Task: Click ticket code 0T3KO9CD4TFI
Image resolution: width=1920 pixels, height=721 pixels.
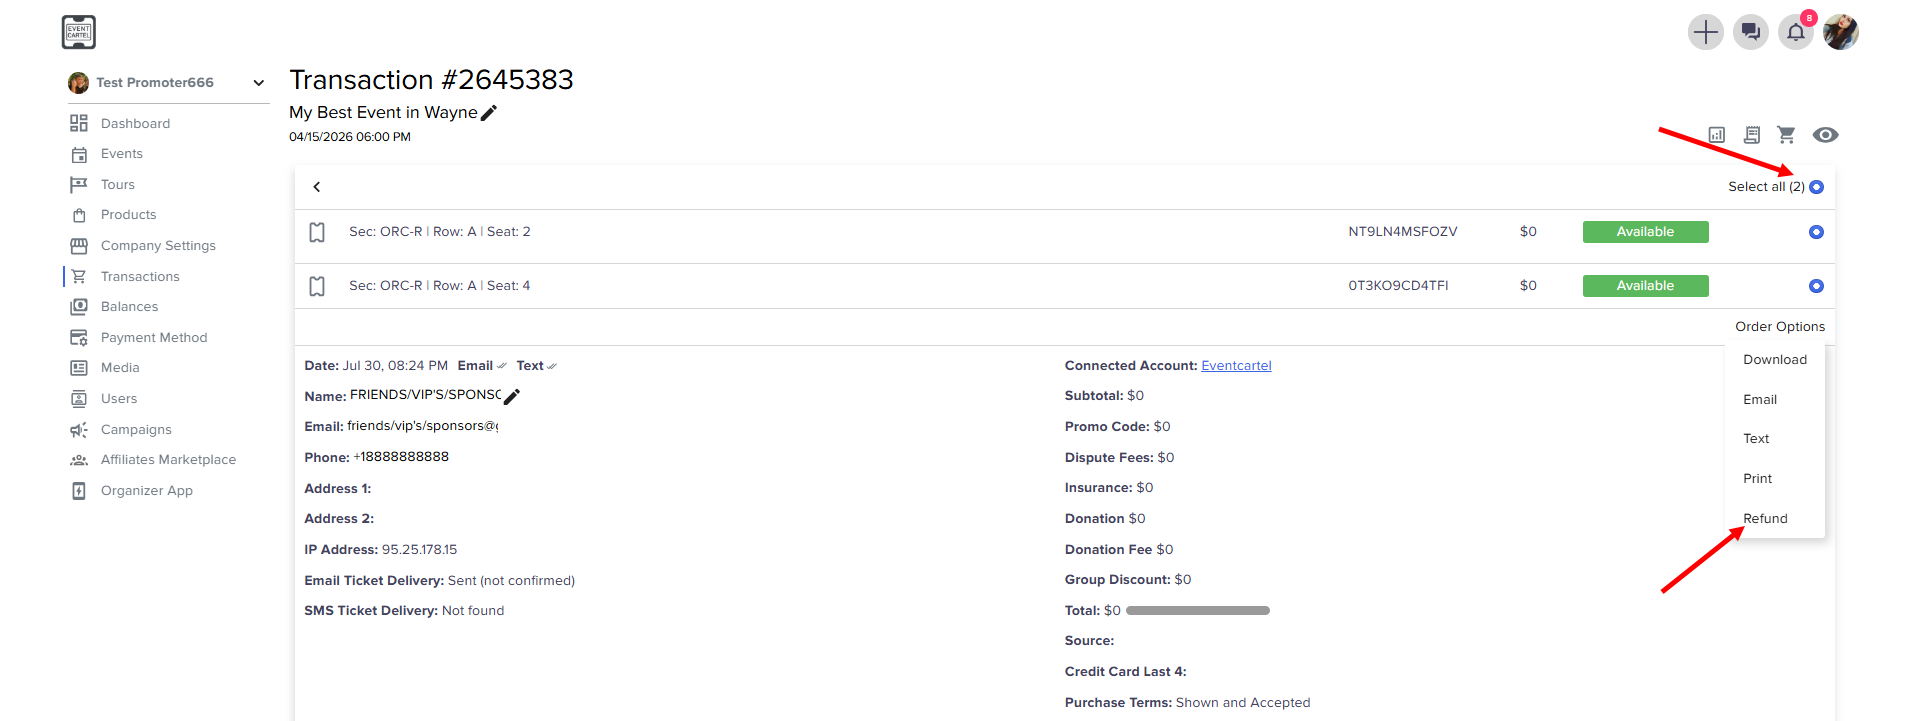Action: pos(1398,286)
